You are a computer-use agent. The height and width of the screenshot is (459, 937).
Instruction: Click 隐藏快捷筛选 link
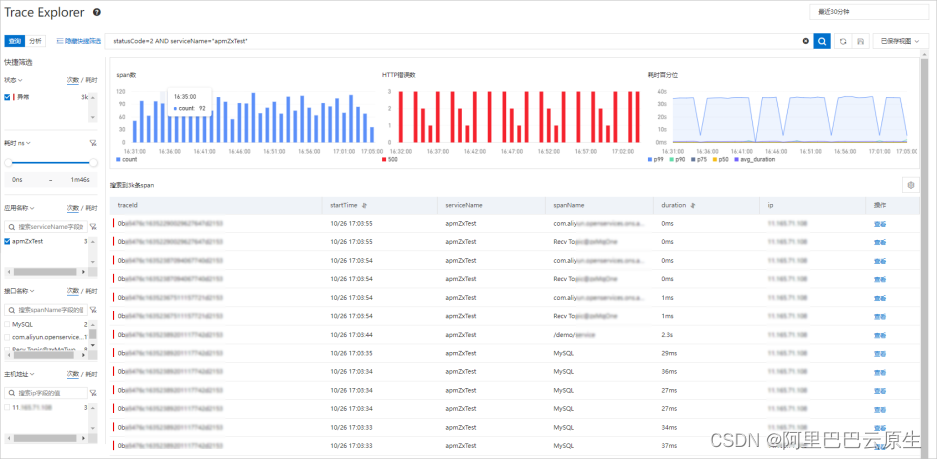[x=79, y=41]
